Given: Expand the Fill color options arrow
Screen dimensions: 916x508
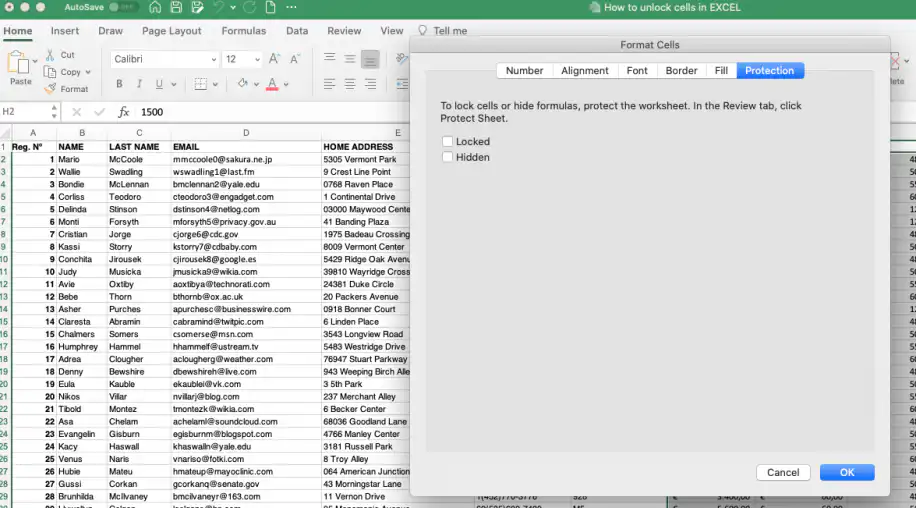Looking at the screenshot, I should coord(256,85).
